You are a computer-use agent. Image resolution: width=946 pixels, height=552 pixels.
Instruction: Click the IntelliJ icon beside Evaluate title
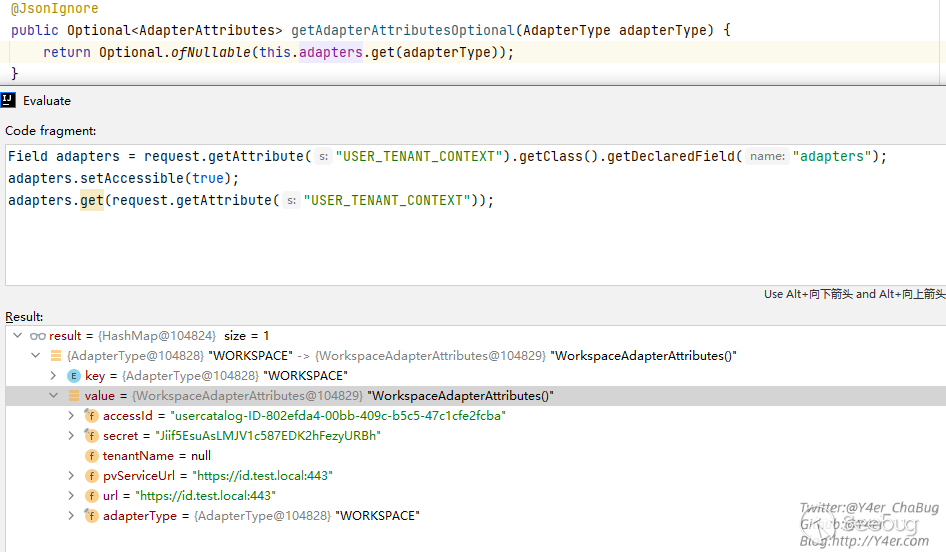[8, 100]
